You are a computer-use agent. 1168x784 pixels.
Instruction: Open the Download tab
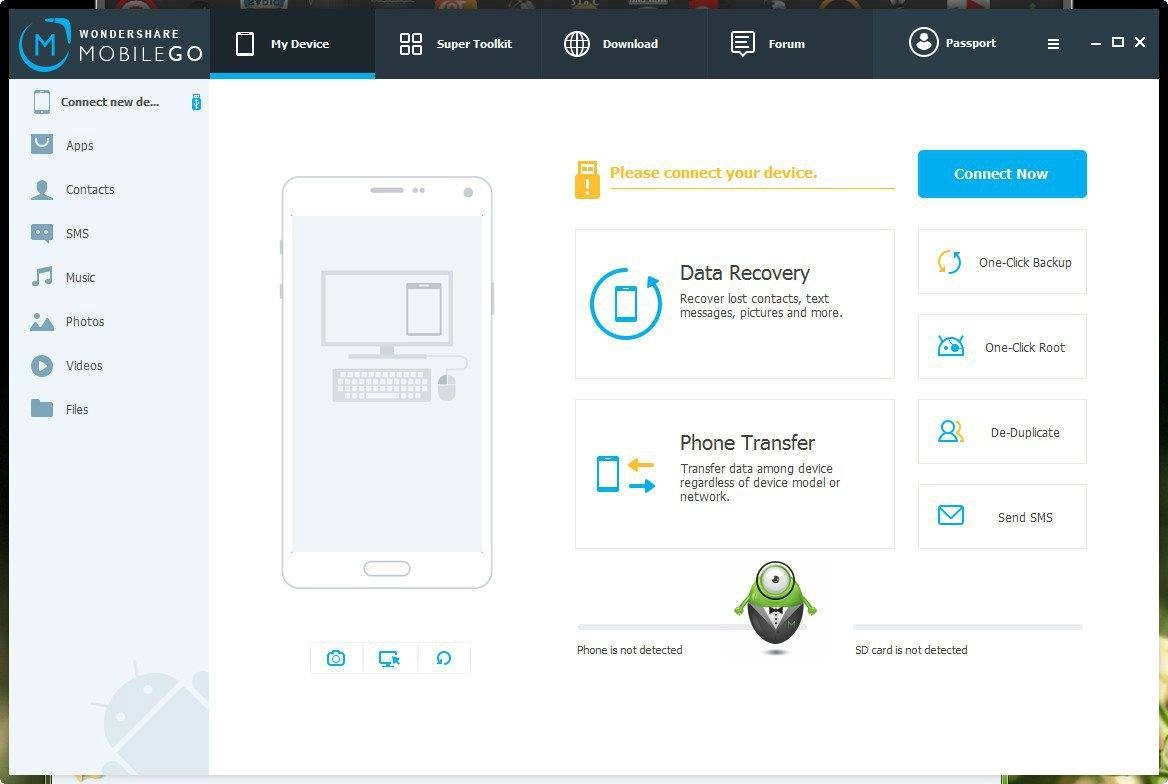[623, 44]
